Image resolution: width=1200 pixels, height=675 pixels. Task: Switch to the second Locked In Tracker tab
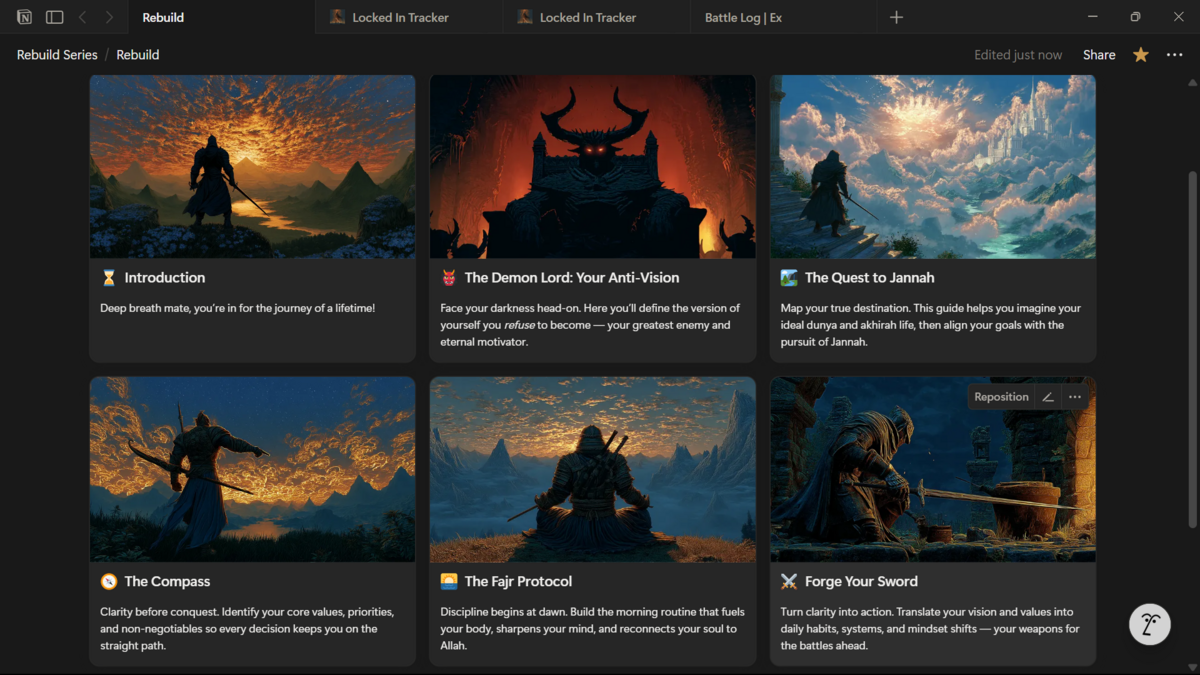point(596,17)
